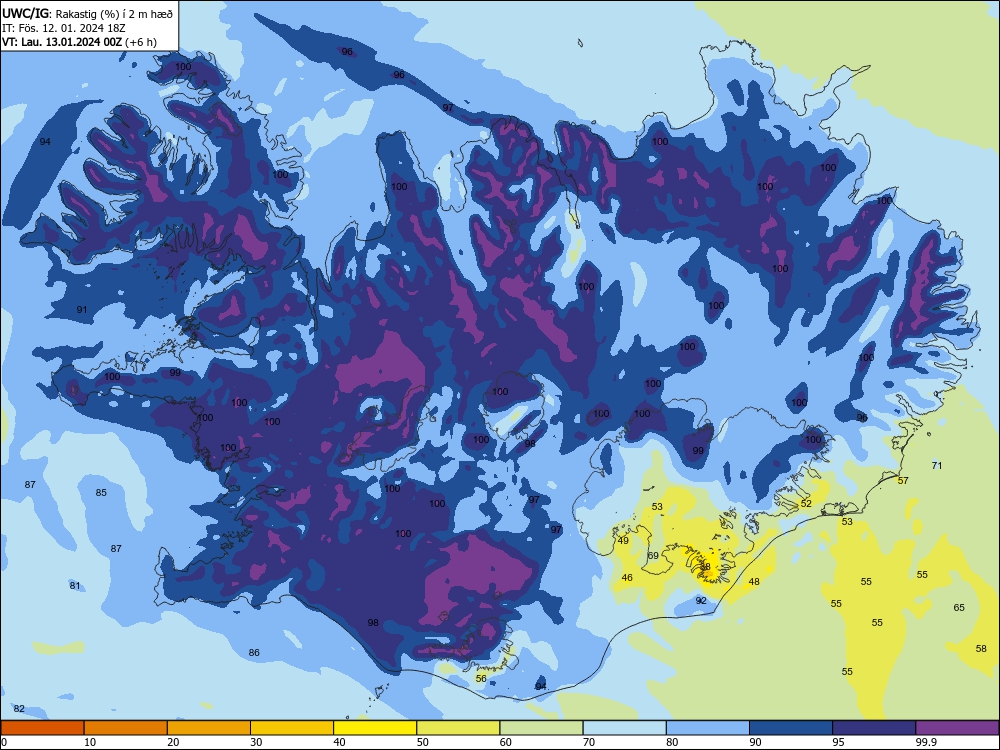Click the '71' humidity value on the map
This screenshot has height=750, width=1000.
pos(937,466)
